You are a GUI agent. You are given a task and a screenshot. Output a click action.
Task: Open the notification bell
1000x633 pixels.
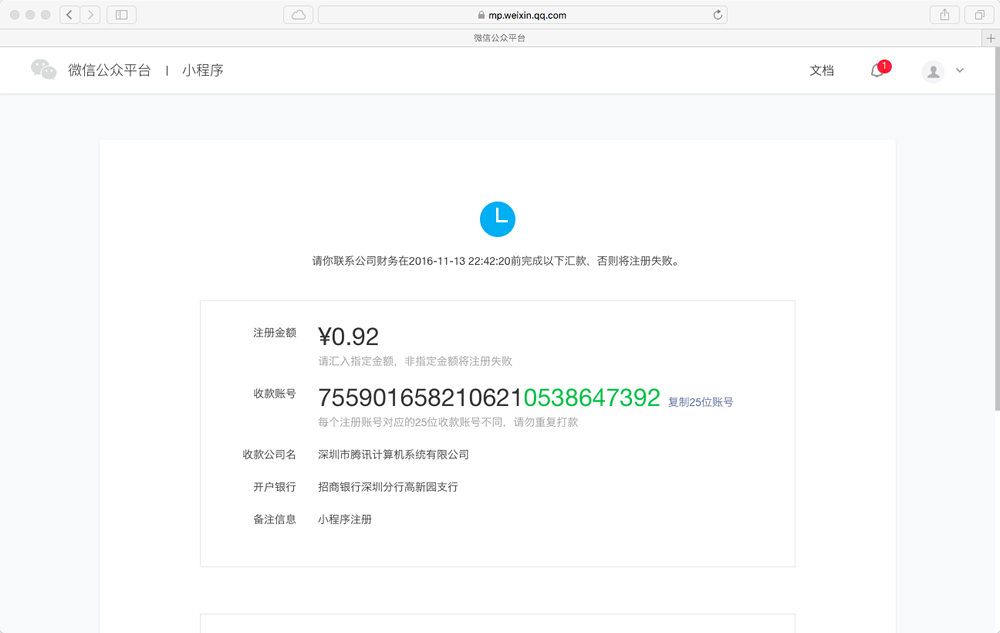pyautogui.click(x=877, y=70)
